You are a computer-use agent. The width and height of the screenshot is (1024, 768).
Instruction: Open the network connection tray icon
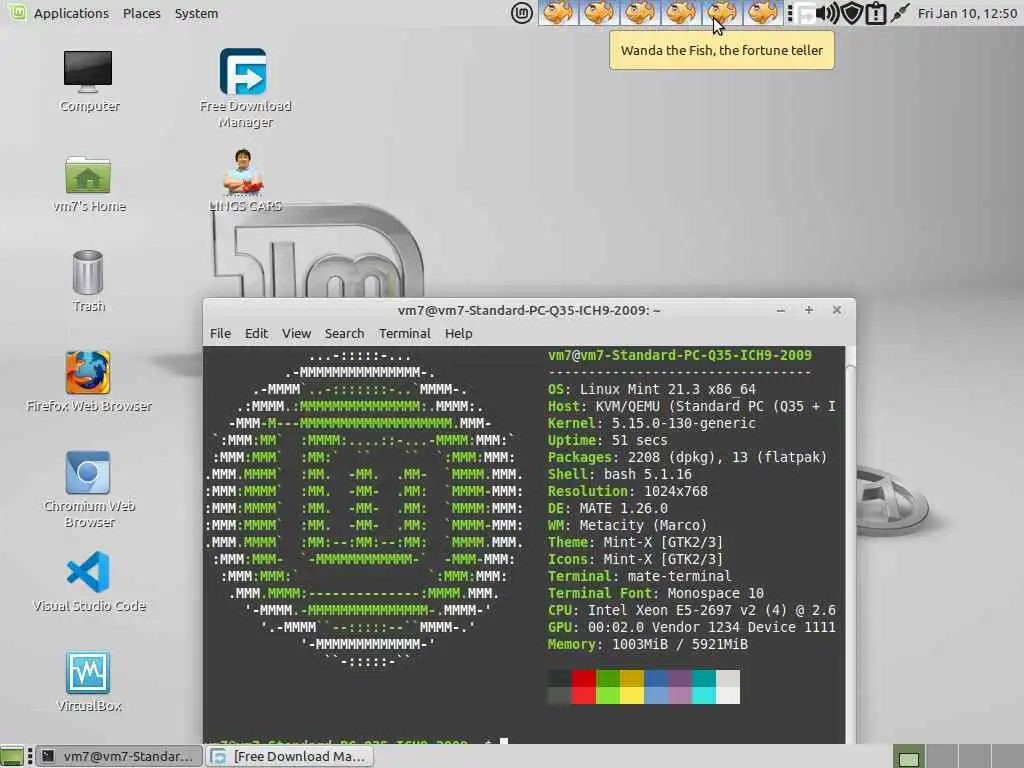tap(899, 13)
